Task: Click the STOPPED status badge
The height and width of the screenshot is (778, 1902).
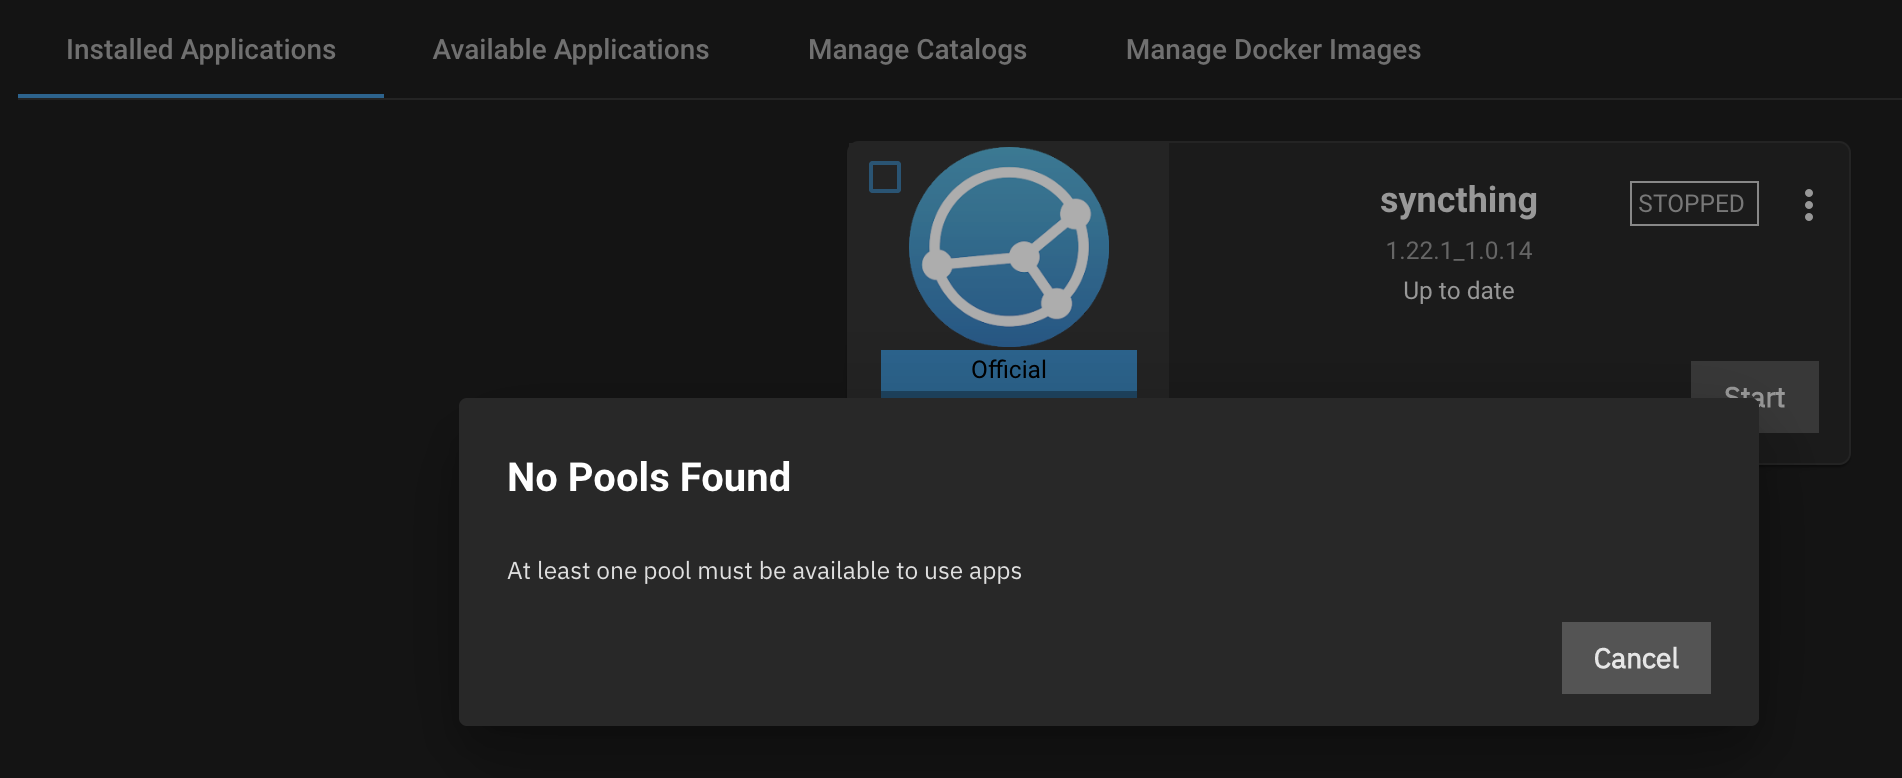Action: (1694, 203)
